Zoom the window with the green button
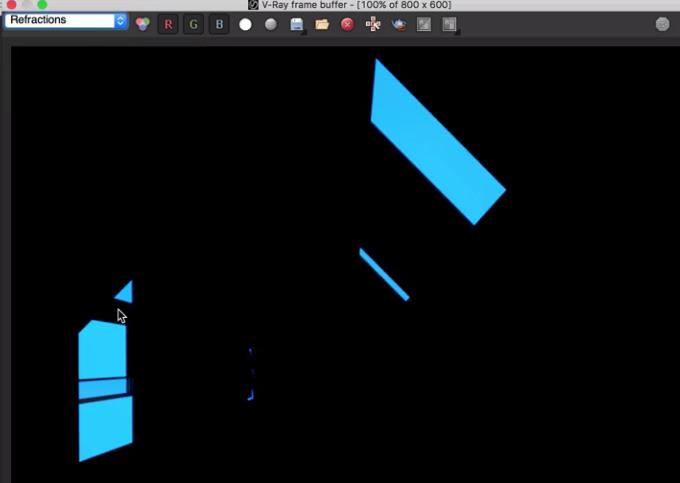This screenshot has width=680, height=483. tap(42, 4)
